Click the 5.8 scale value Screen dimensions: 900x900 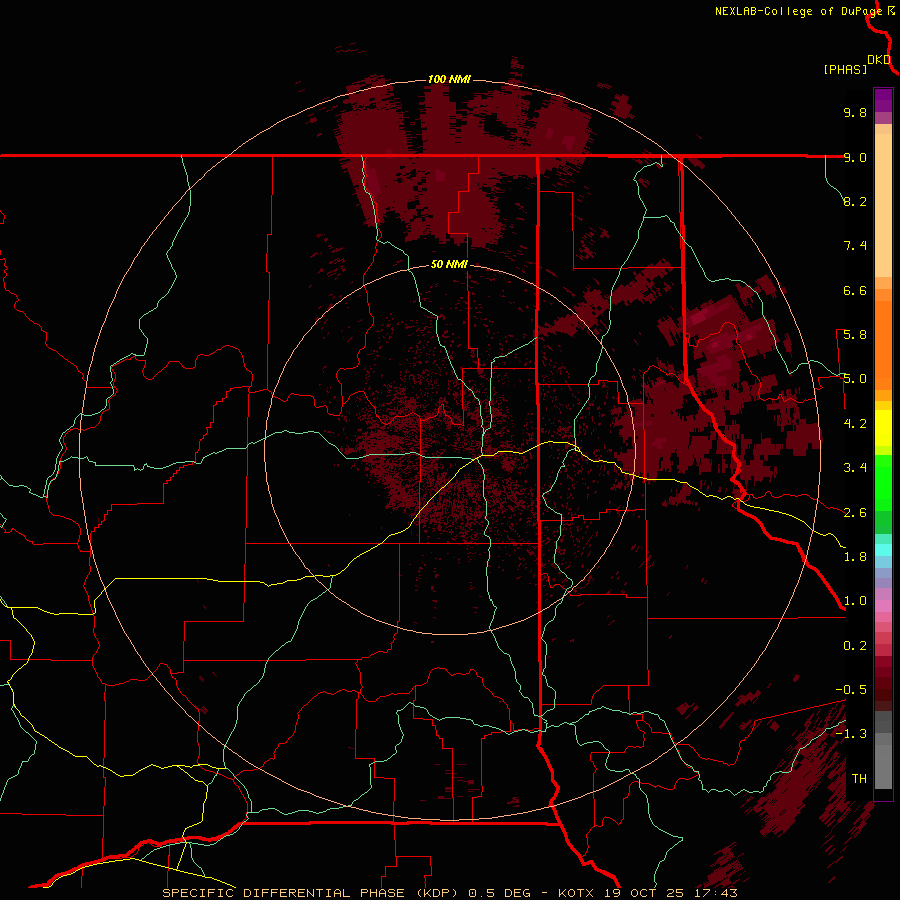(x=855, y=335)
